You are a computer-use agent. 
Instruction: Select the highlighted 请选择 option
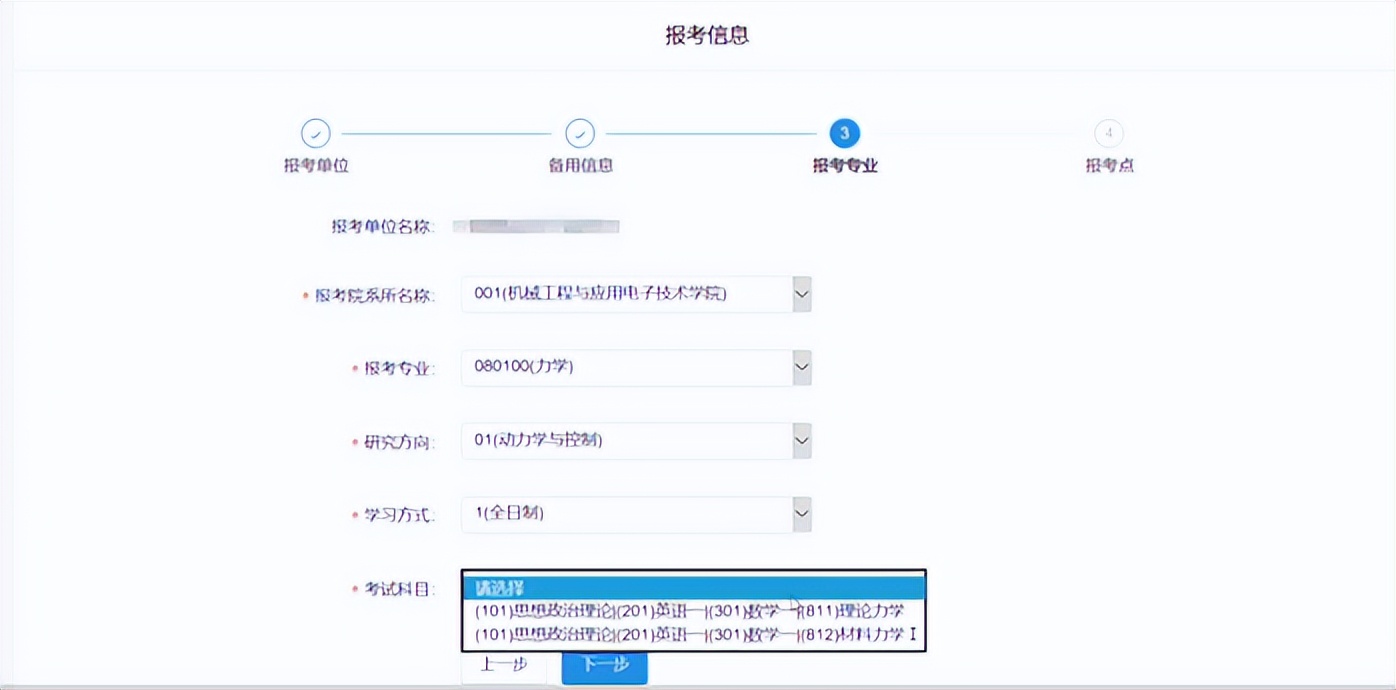(x=693, y=588)
